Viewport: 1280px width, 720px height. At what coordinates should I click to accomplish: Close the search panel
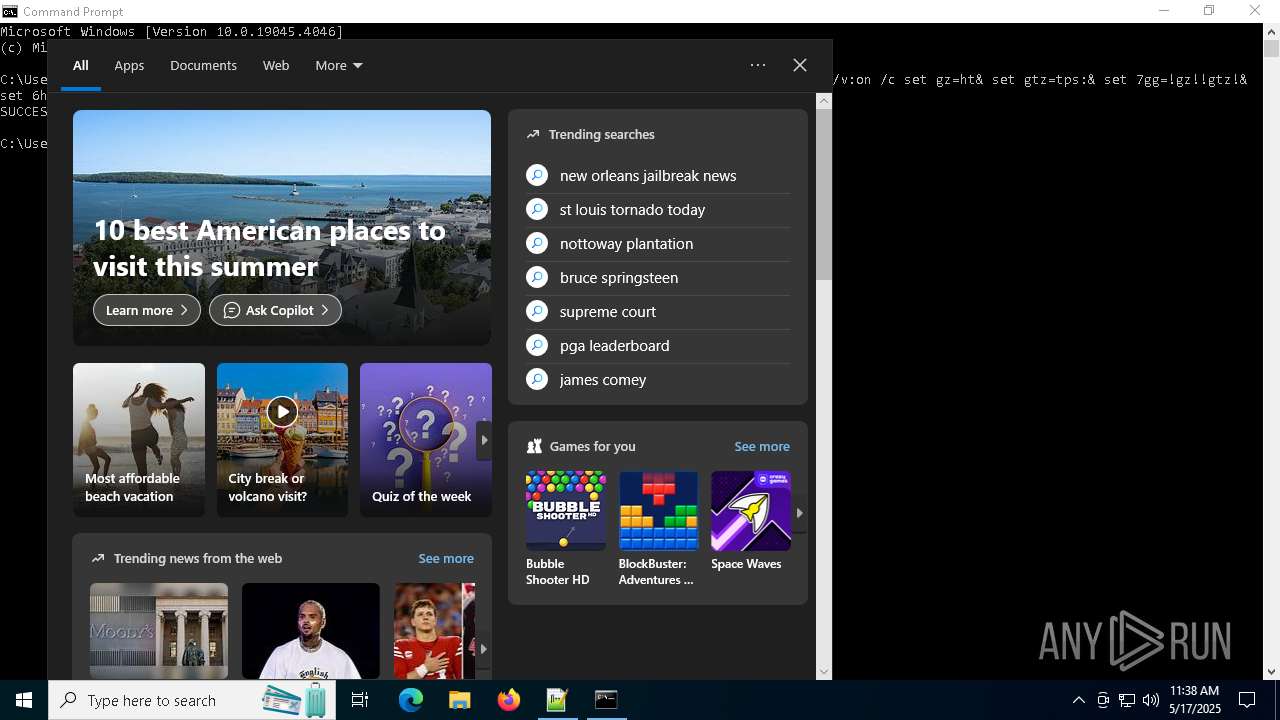coord(800,65)
